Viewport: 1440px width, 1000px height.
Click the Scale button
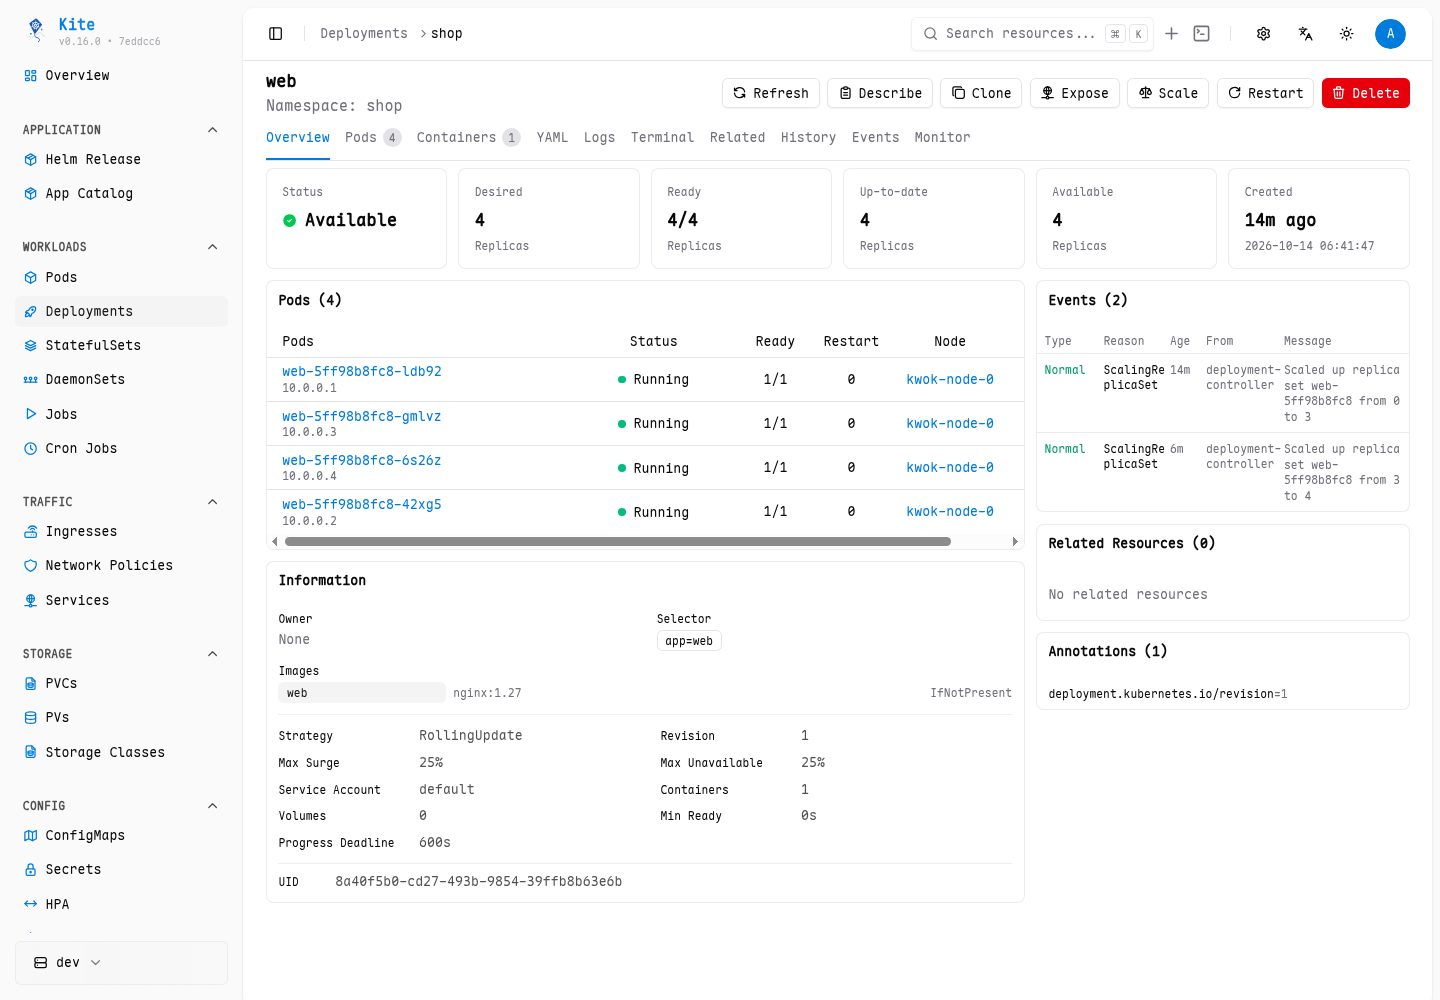[x=1168, y=93]
